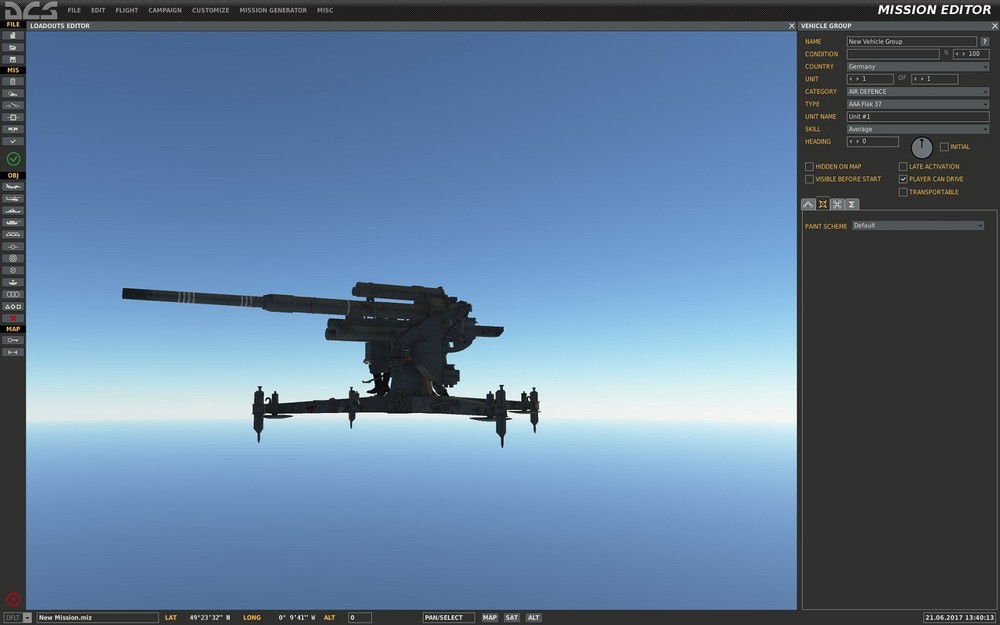This screenshot has height=625, width=1000.
Task: Select the triangle-diamond-square shapes tool
Action: pyautogui.click(x=13, y=306)
